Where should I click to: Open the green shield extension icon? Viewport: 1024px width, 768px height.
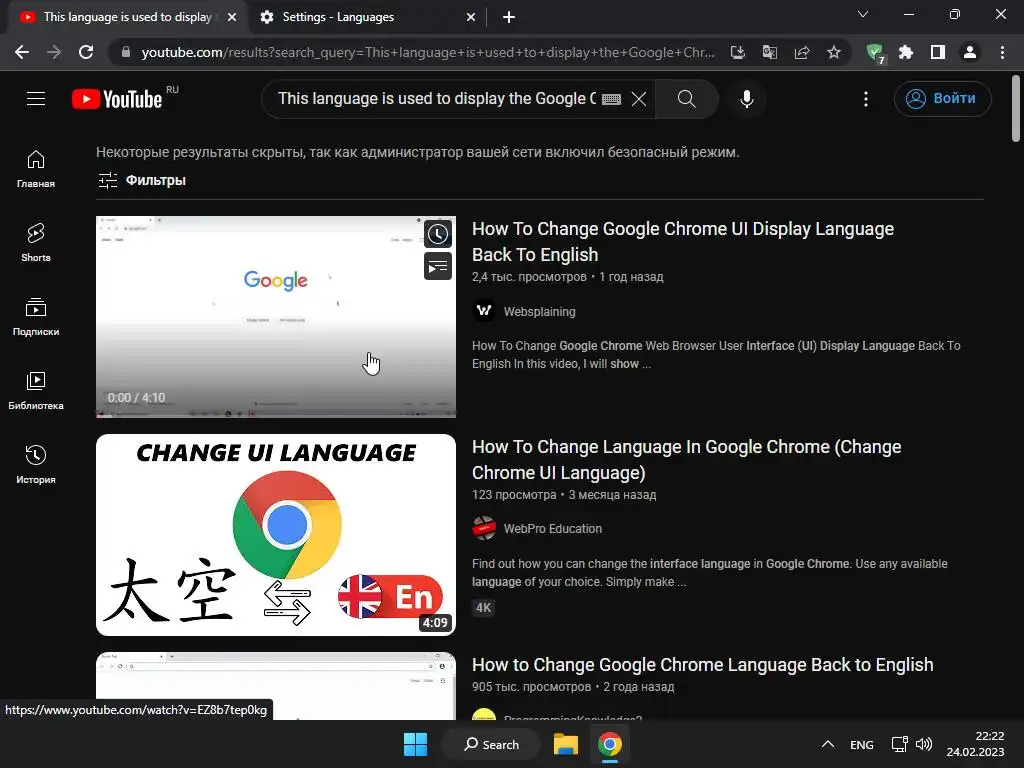[875, 53]
